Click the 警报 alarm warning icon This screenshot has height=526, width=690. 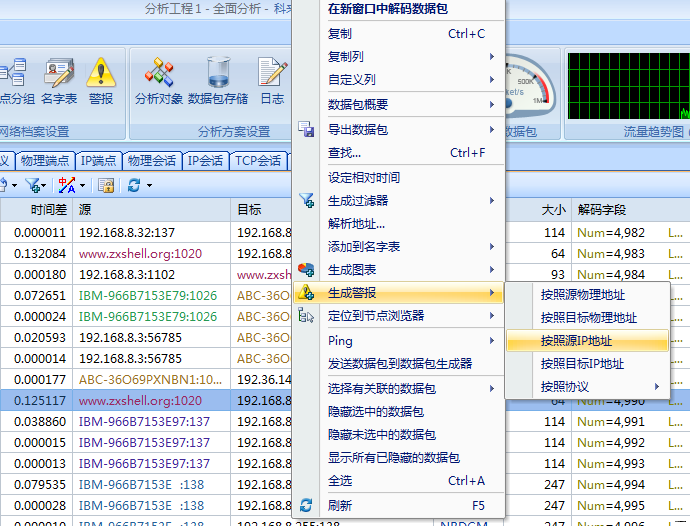point(101,78)
